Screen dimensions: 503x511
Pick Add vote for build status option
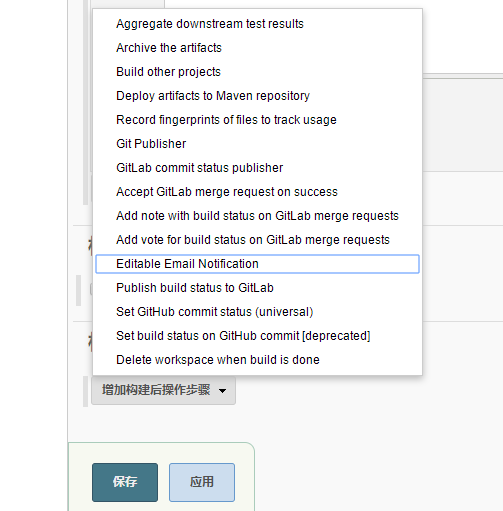pos(257,240)
